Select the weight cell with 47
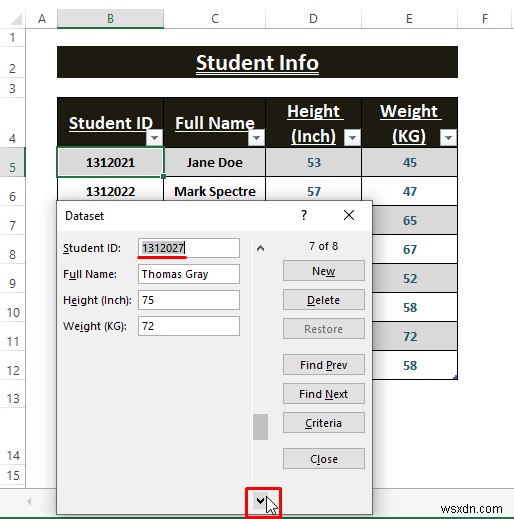The height and width of the screenshot is (519, 514). [x=409, y=191]
